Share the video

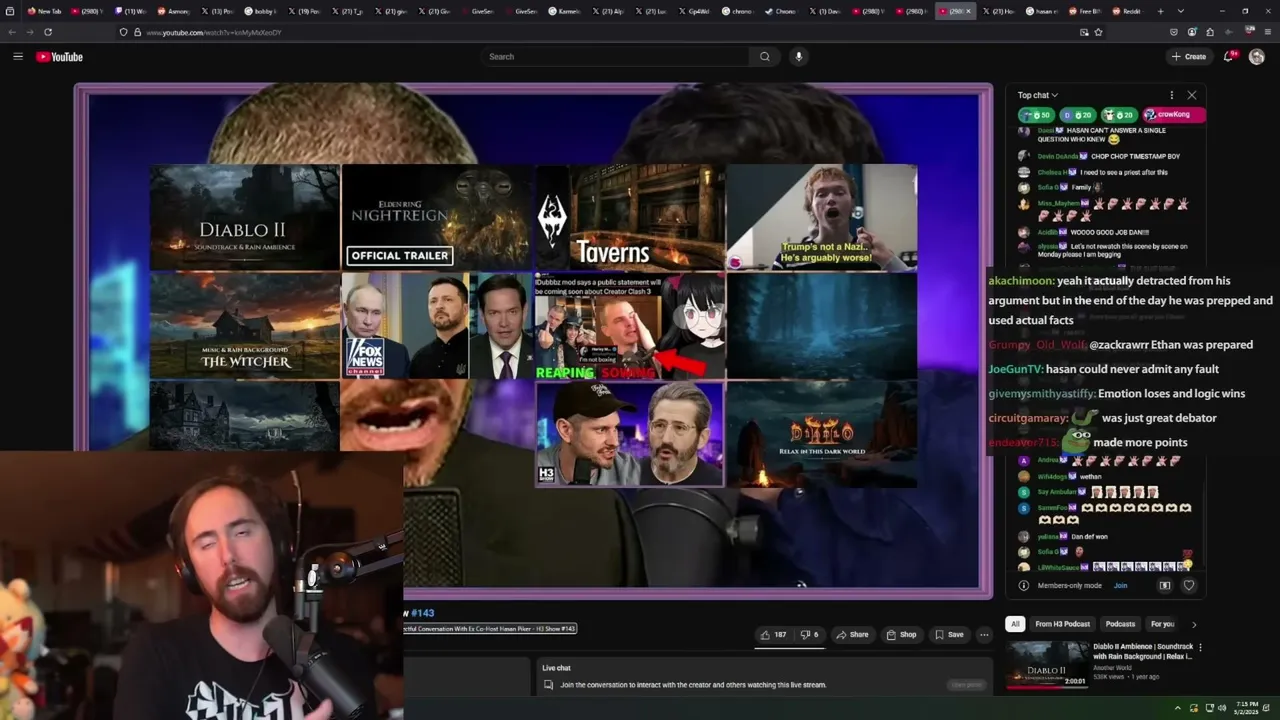coord(852,634)
